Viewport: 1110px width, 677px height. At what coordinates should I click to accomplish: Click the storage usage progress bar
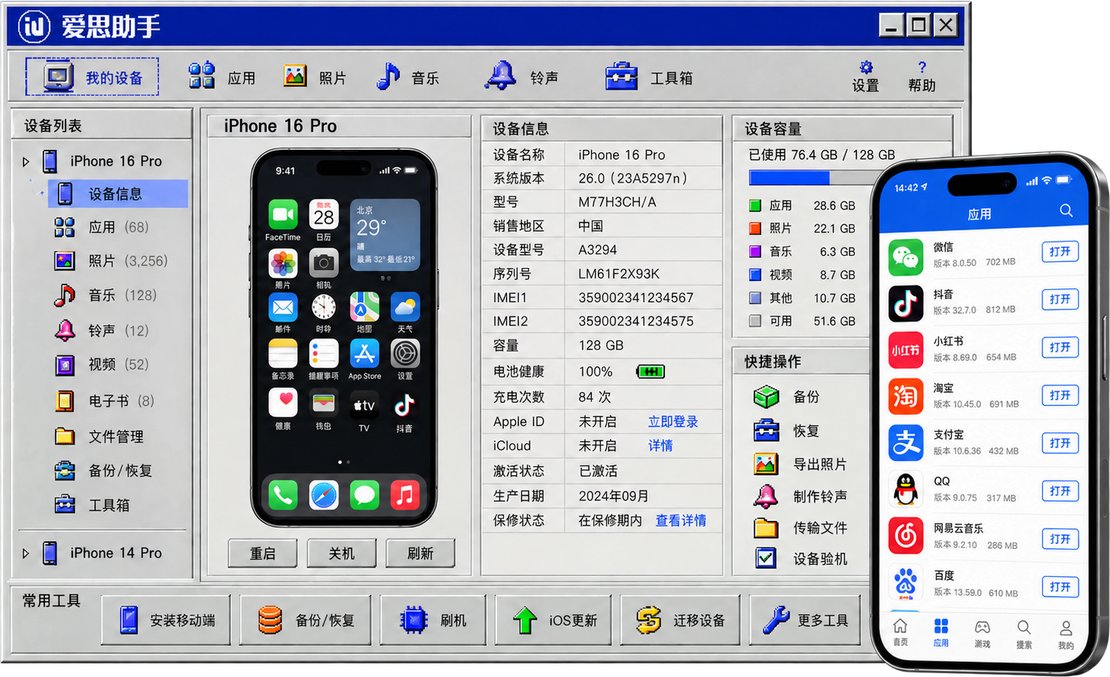[811, 177]
